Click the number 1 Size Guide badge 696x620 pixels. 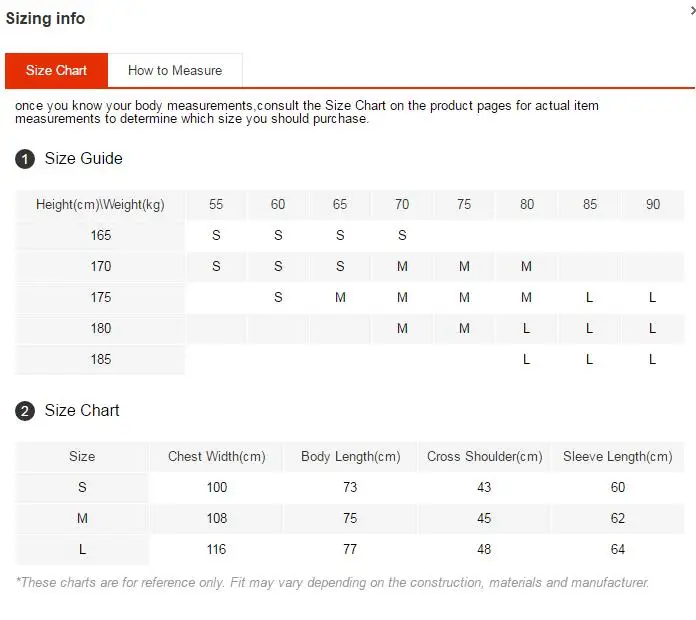[x=25, y=159]
